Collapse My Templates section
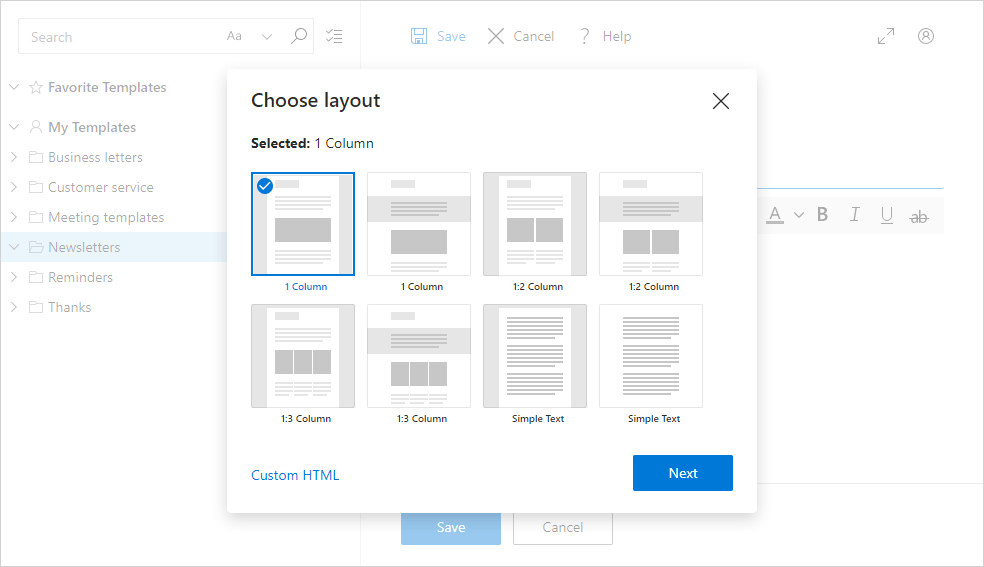 coord(14,127)
